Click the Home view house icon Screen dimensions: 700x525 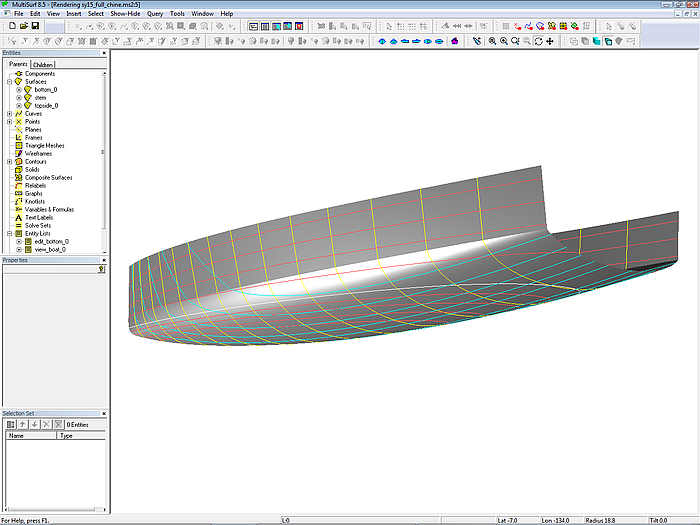[x=455, y=41]
